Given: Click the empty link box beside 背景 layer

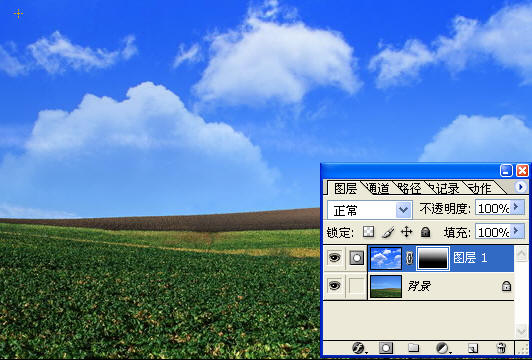Looking at the screenshot, I should coord(357,286).
